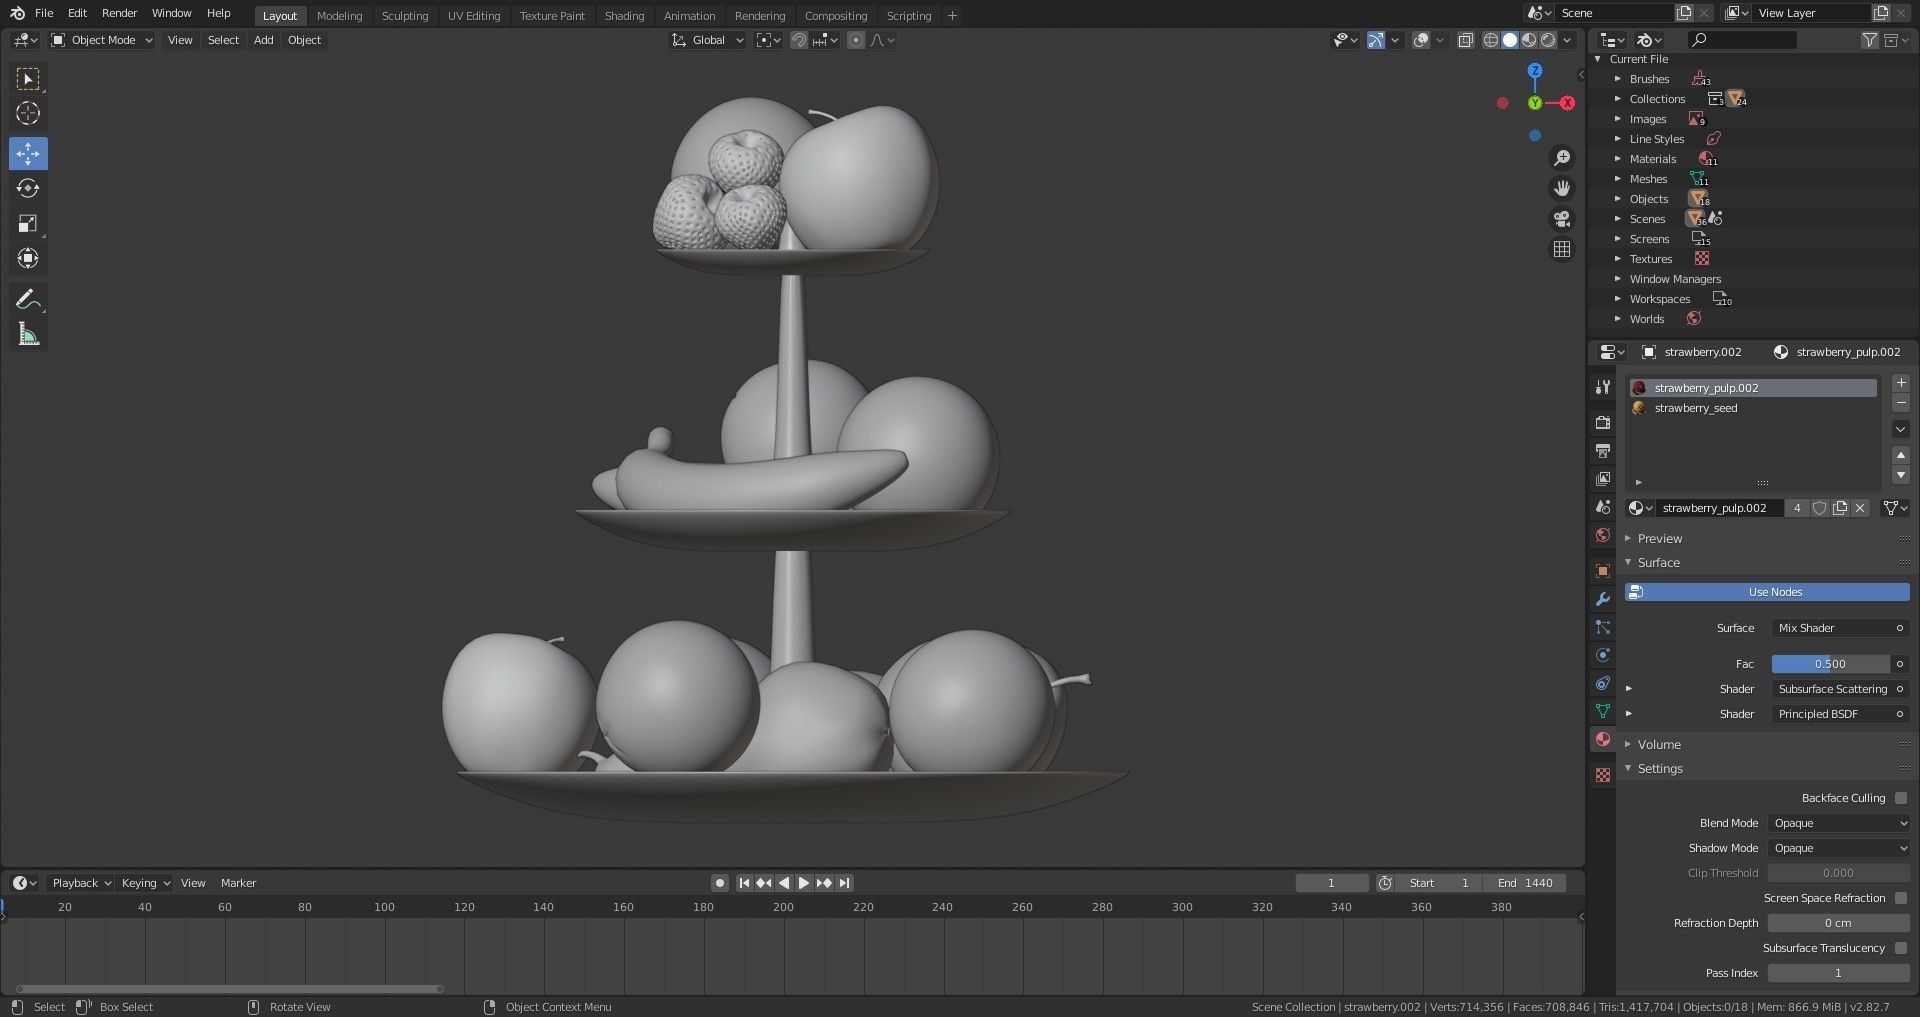Activate the Cursor tool
Viewport: 1920px width, 1017px height.
click(x=28, y=114)
